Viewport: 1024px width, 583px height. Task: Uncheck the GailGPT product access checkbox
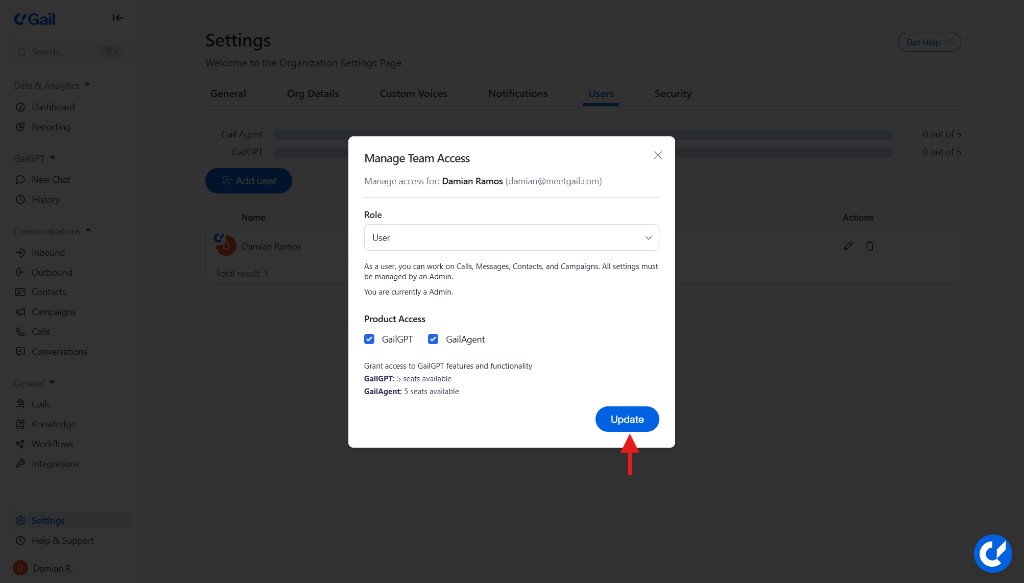pyautogui.click(x=369, y=339)
